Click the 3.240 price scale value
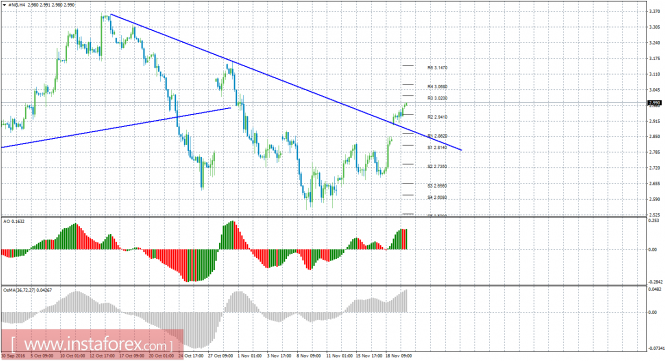This screenshot has height=361, width=665. coord(654,43)
